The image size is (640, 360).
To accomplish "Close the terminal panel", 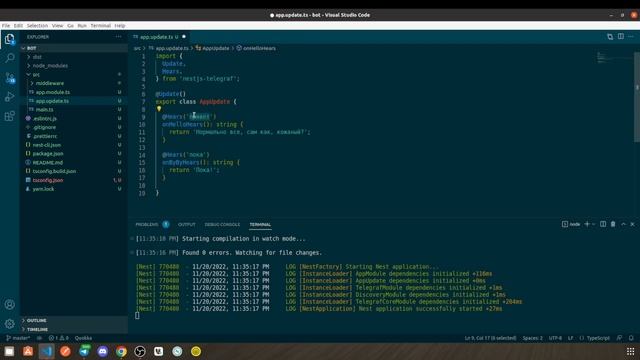I will tap(633, 224).
